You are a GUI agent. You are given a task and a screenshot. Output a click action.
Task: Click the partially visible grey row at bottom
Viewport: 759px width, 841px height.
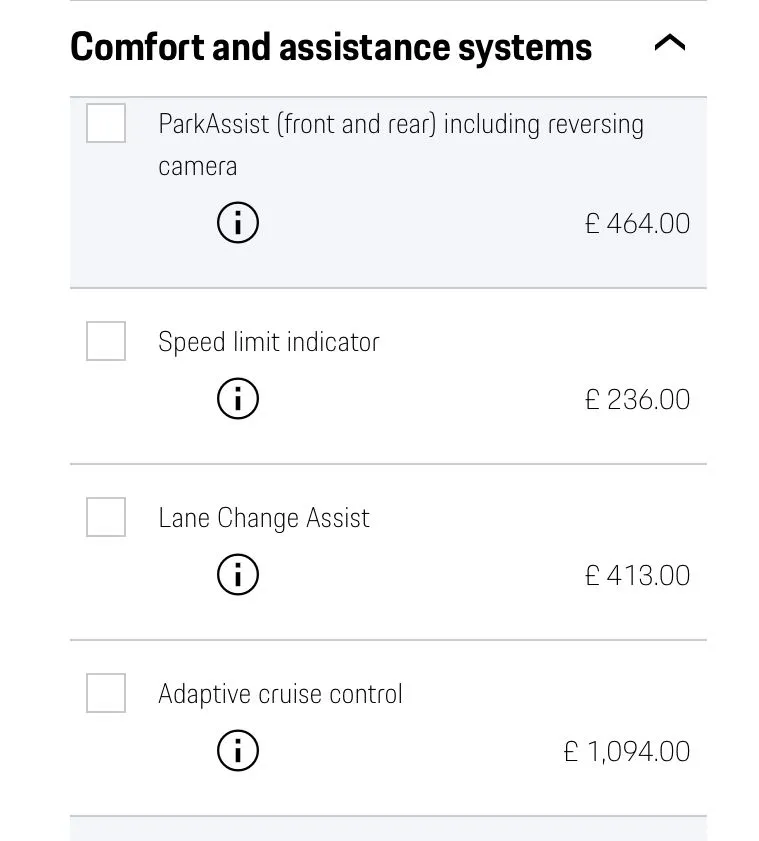click(388, 830)
